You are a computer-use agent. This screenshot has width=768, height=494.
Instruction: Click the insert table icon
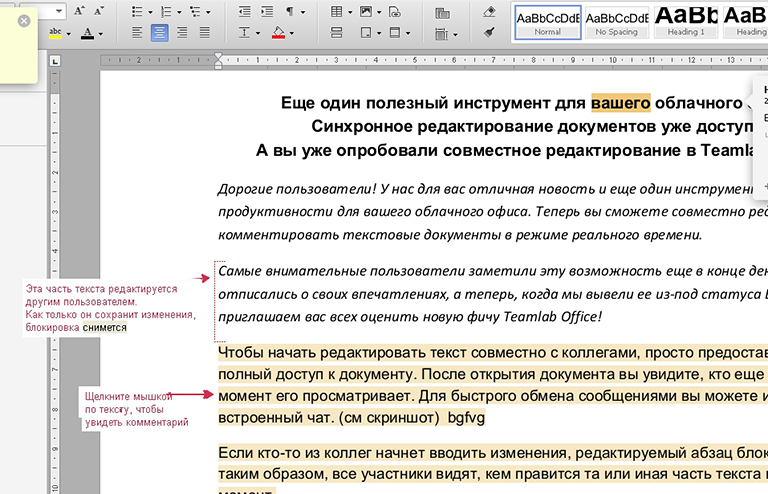(336, 12)
